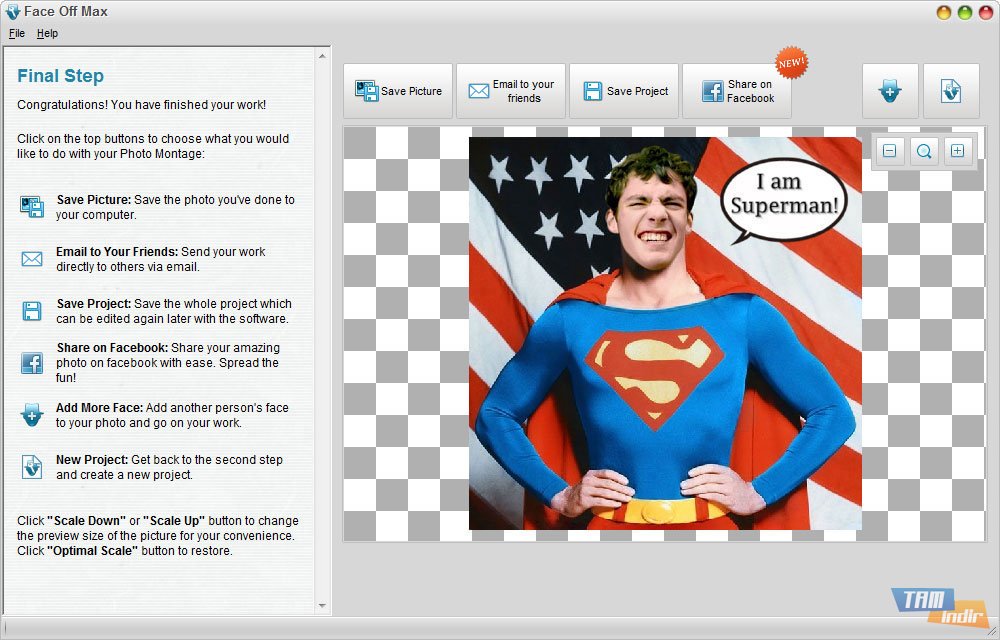Click the 'Email to Your Friends:' bold label text

coord(117,252)
